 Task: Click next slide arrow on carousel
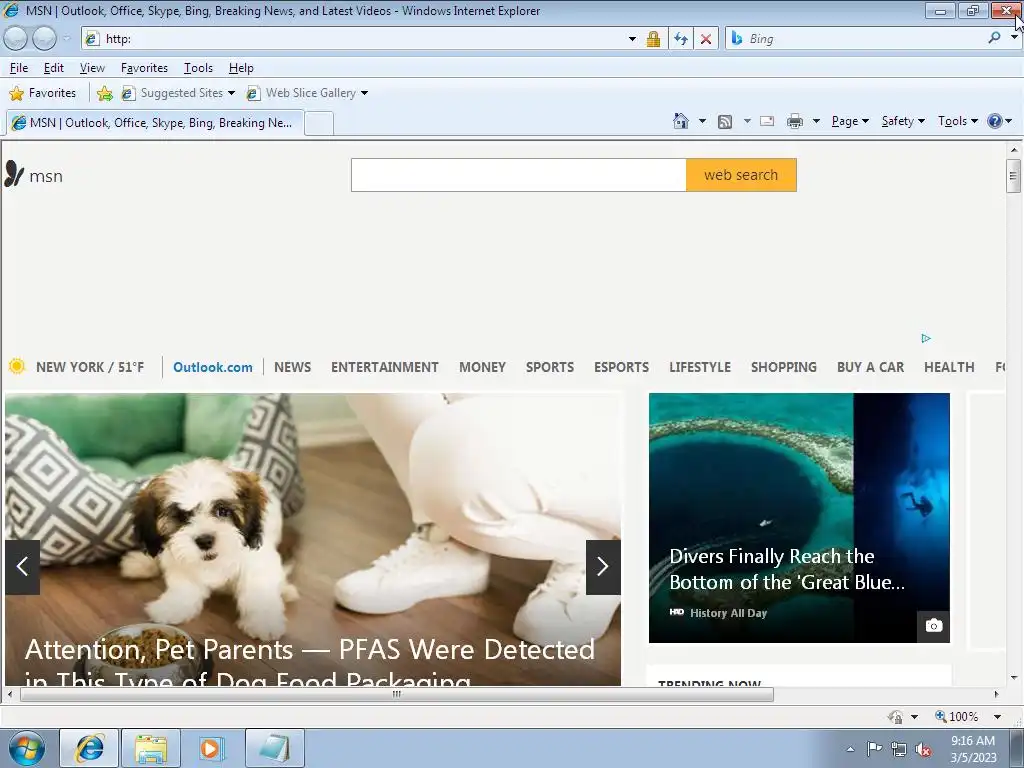coord(603,567)
